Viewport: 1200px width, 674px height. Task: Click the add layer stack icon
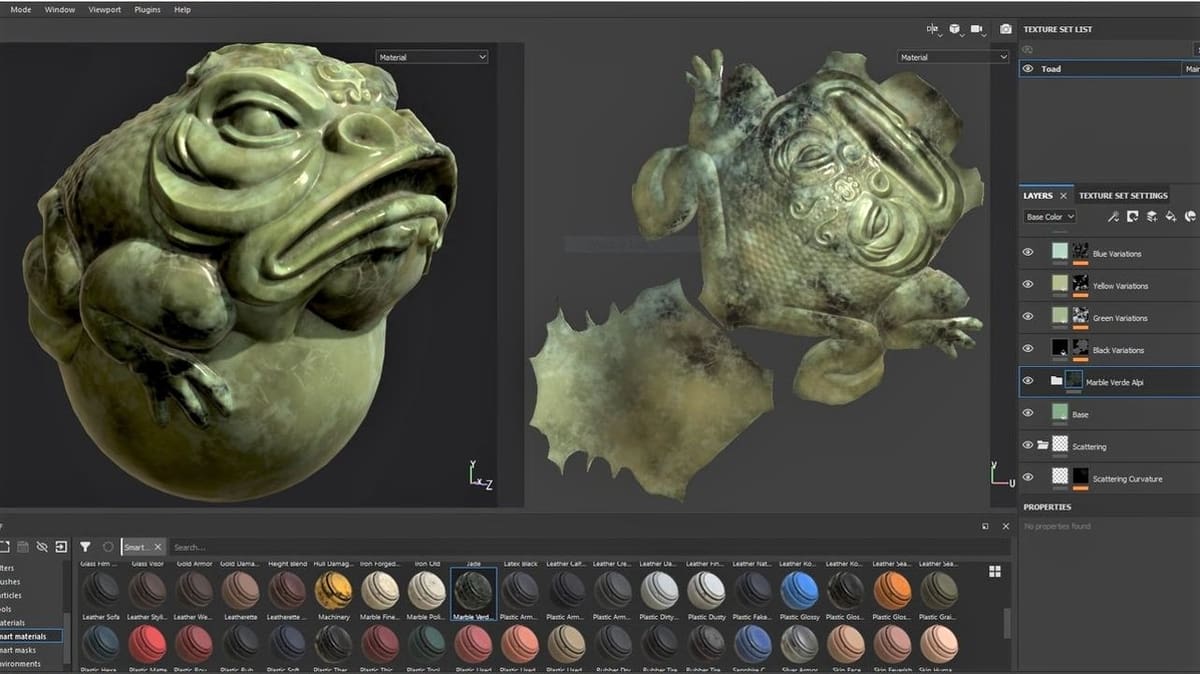tap(1151, 216)
